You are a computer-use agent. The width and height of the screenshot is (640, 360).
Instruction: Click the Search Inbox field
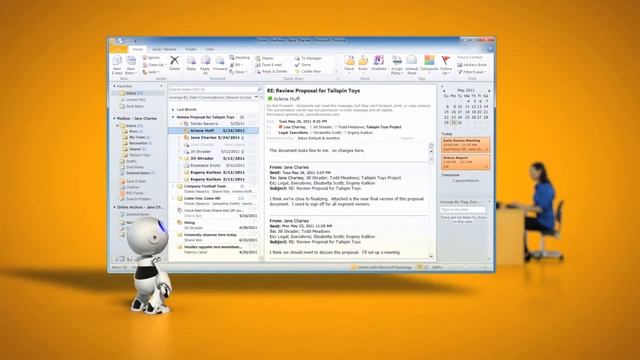pos(212,89)
